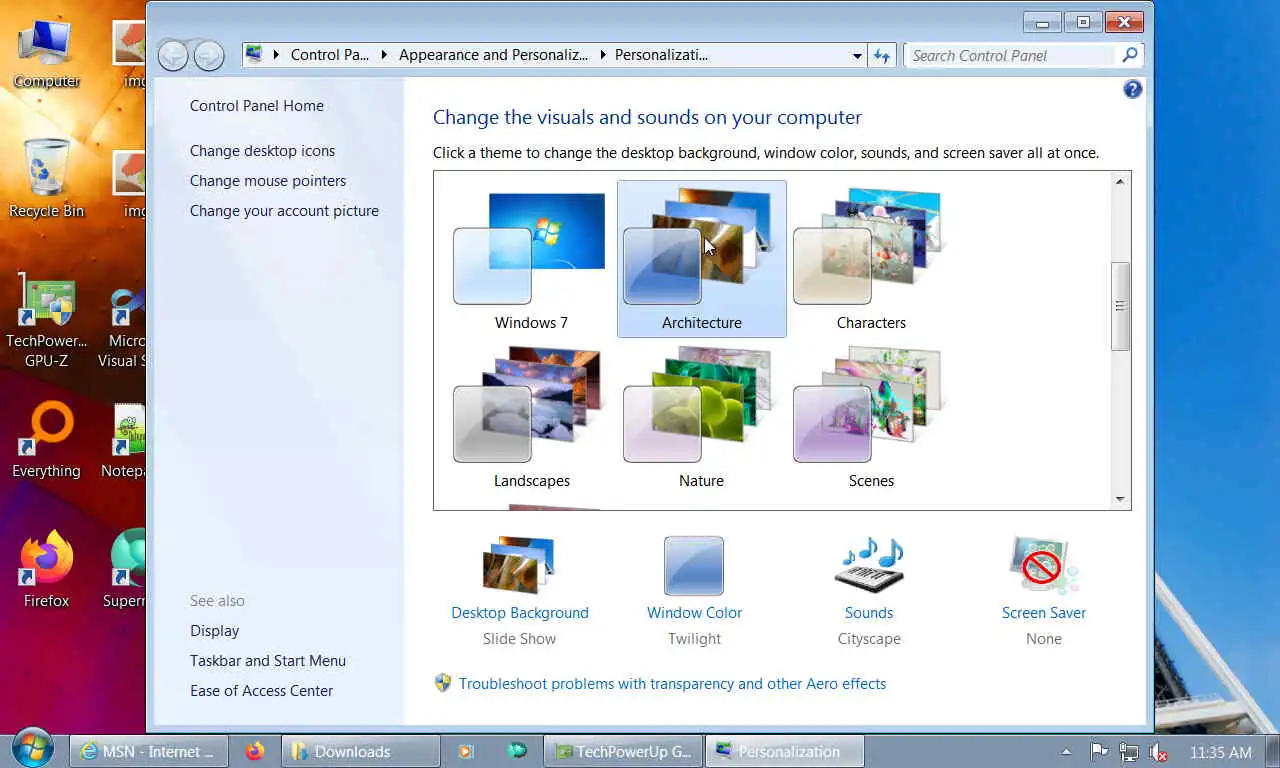The height and width of the screenshot is (768, 1280).
Task: Choose the Characters theme
Action: pos(871,259)
